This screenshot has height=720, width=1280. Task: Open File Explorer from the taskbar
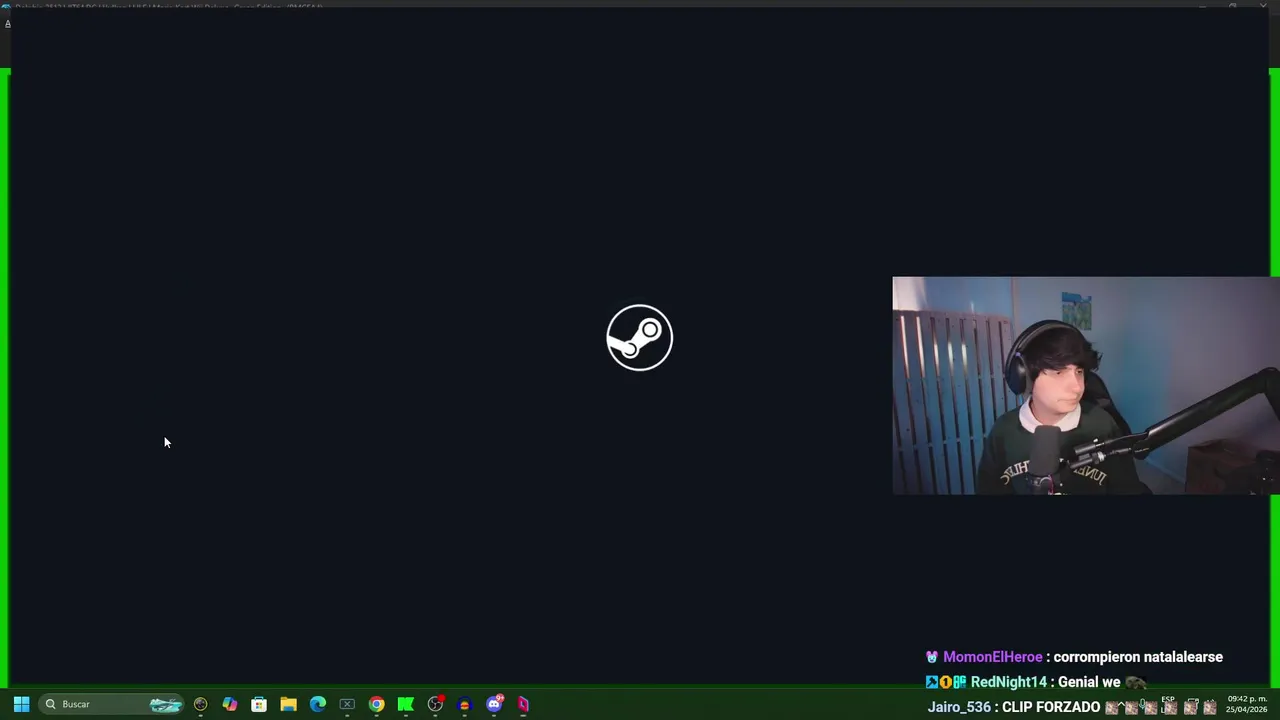pos(288,704)
